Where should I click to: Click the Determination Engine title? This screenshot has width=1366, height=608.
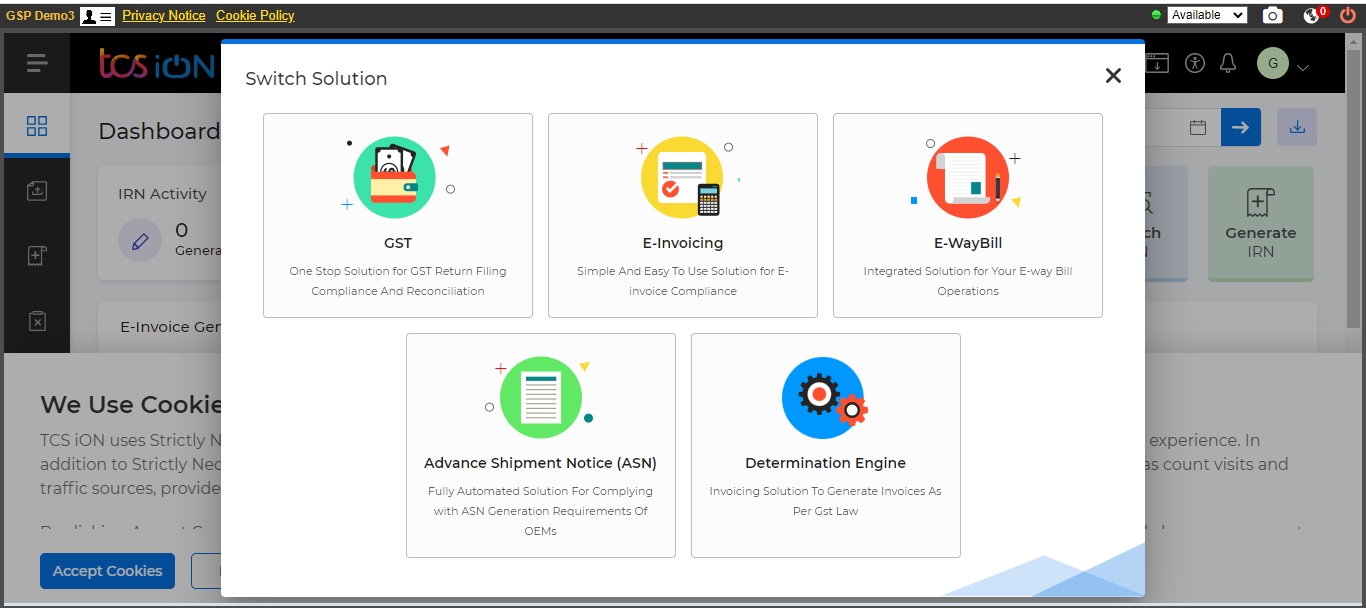826,463
